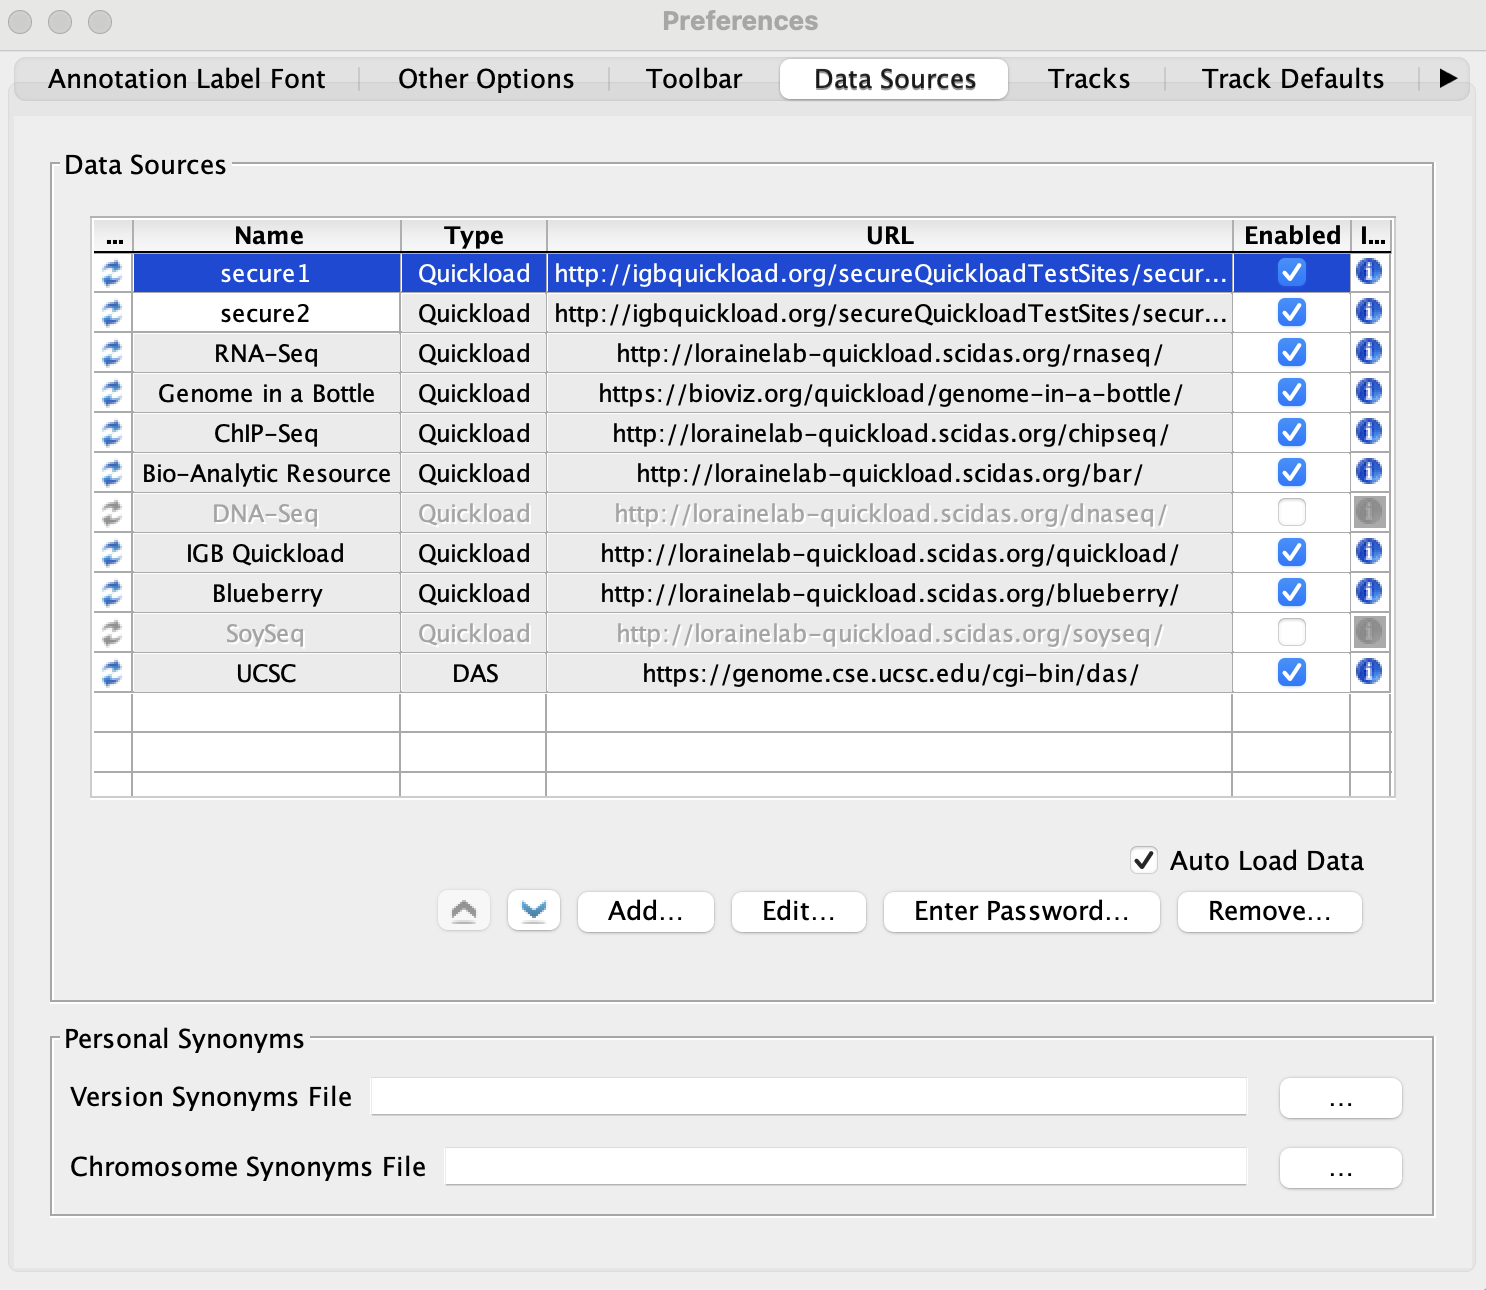Click refresh icon for RNA-Seq row
The width and height of the screenshot is (1486, 1290).
pyautogui.click(x=112, y=353)
